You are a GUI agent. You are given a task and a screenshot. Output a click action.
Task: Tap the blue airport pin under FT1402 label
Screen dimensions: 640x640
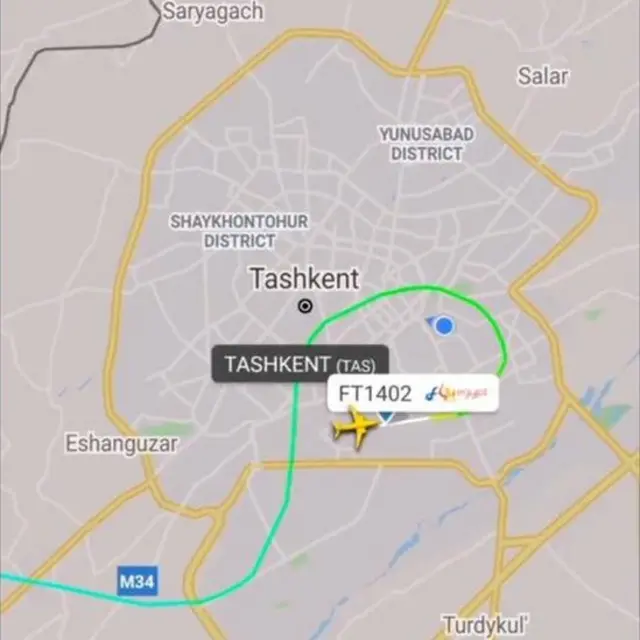[386, 416]
